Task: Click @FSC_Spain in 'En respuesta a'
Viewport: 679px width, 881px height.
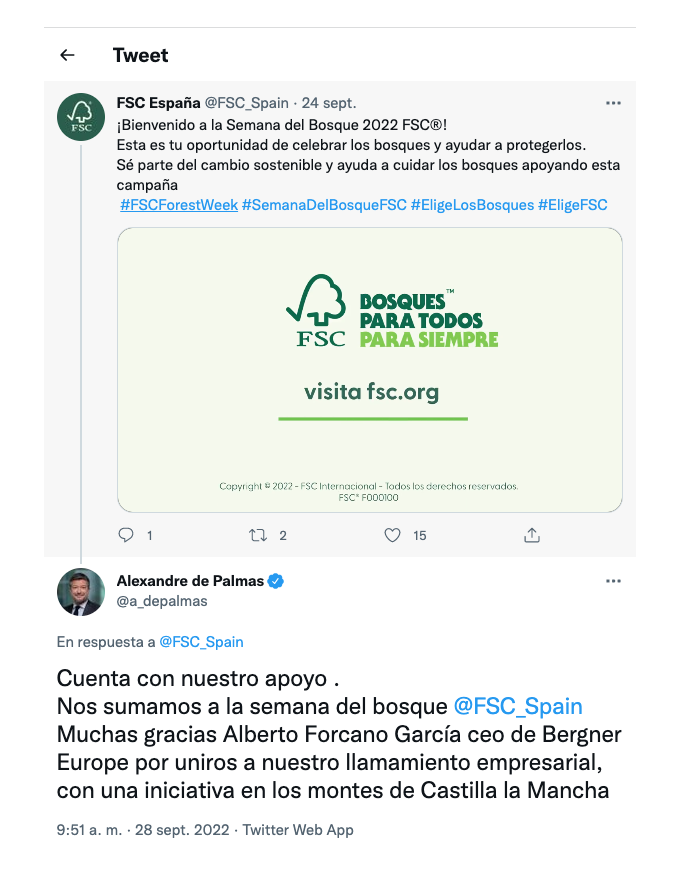Action: pyautogui.click(x=201, y=642)
